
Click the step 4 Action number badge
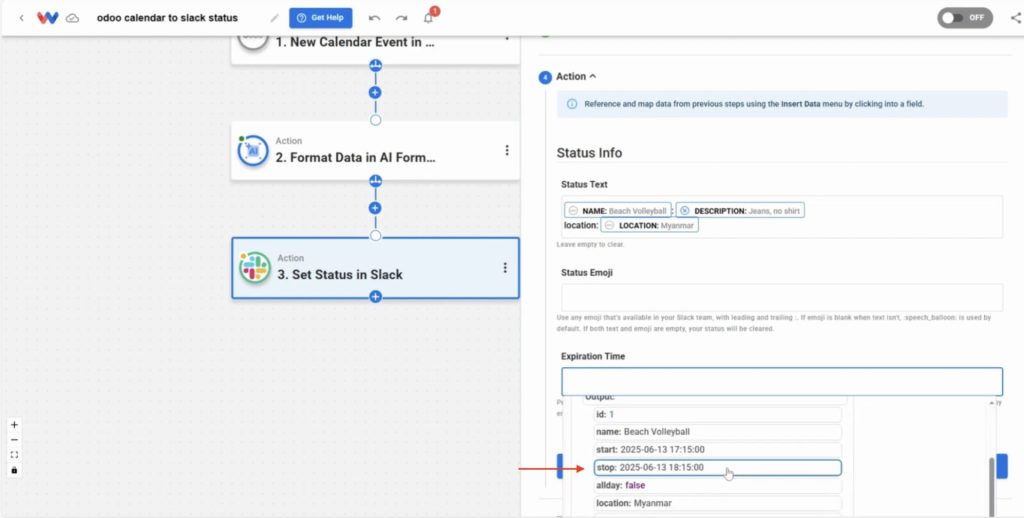(545, 78)
